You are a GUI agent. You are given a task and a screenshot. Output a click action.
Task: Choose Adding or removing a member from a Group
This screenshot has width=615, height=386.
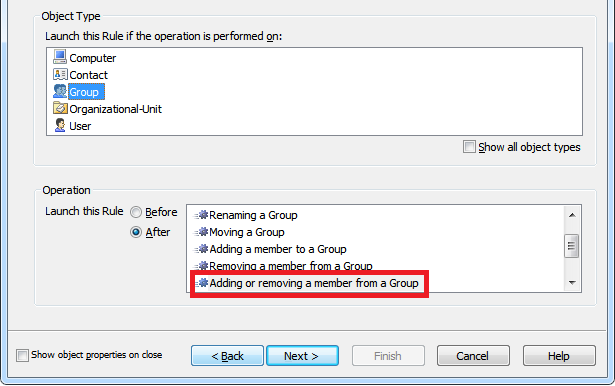click(314, 283)
